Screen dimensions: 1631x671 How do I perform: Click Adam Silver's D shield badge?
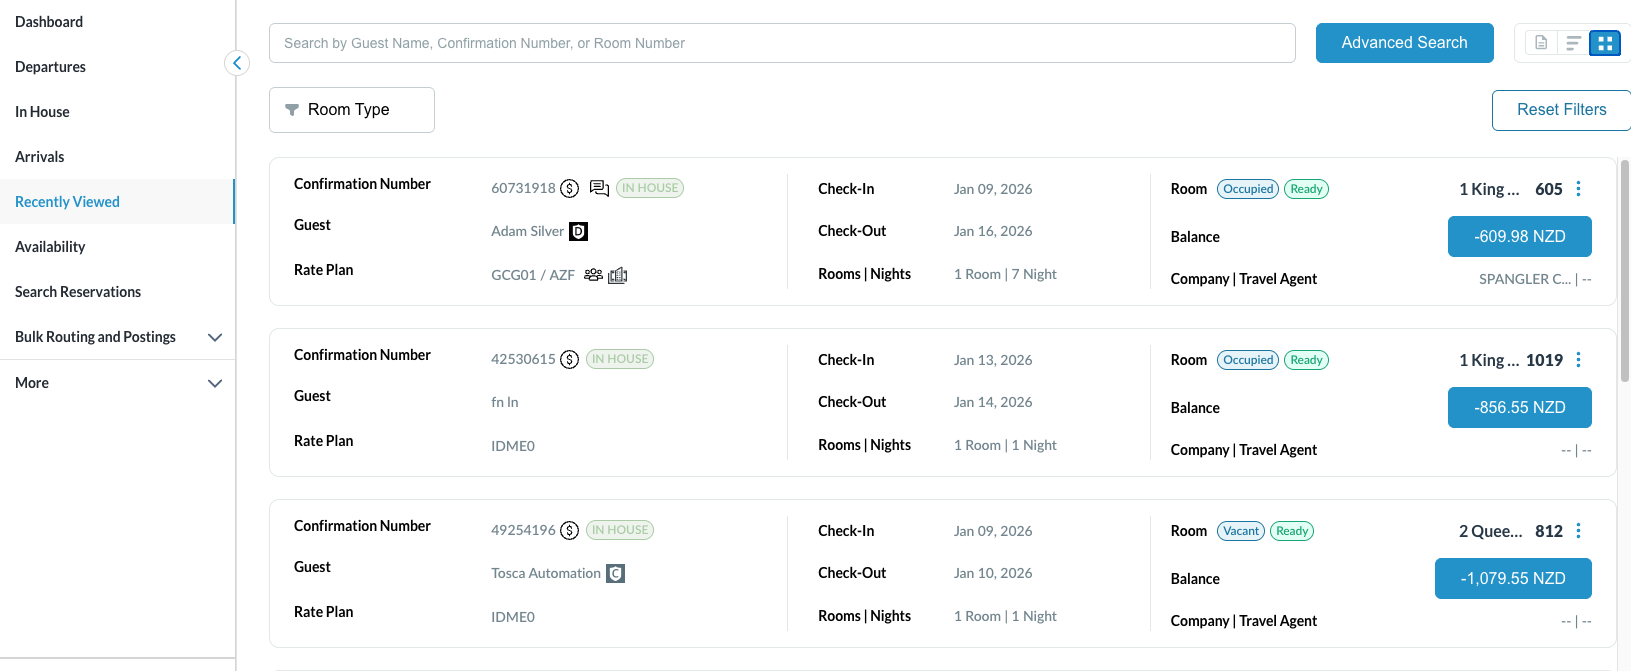pos(578,232)
